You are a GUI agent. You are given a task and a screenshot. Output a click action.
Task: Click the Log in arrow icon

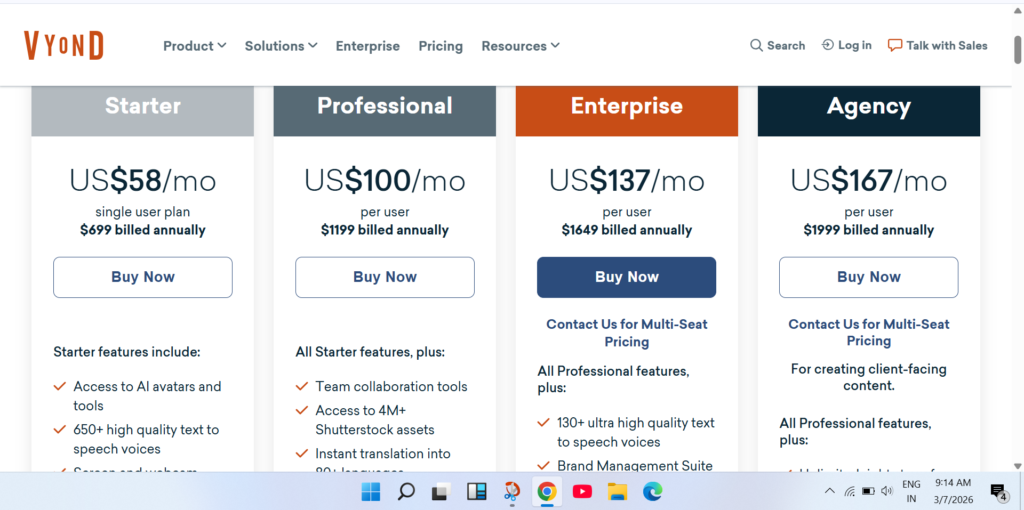[827, 45]
